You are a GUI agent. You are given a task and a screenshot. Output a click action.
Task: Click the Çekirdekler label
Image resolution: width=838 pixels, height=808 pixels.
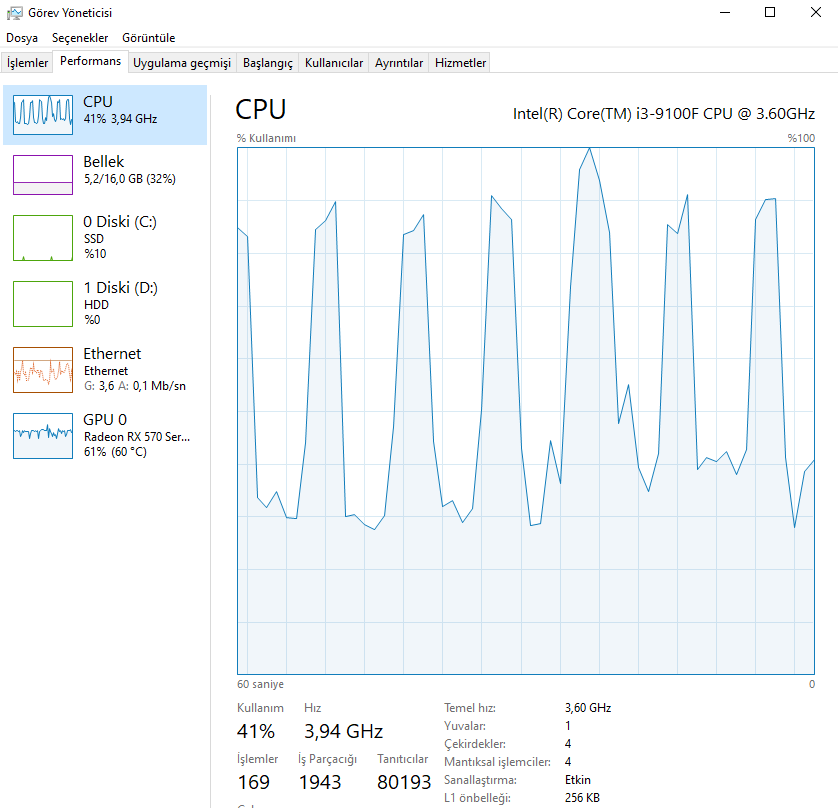tap(475, 744)
